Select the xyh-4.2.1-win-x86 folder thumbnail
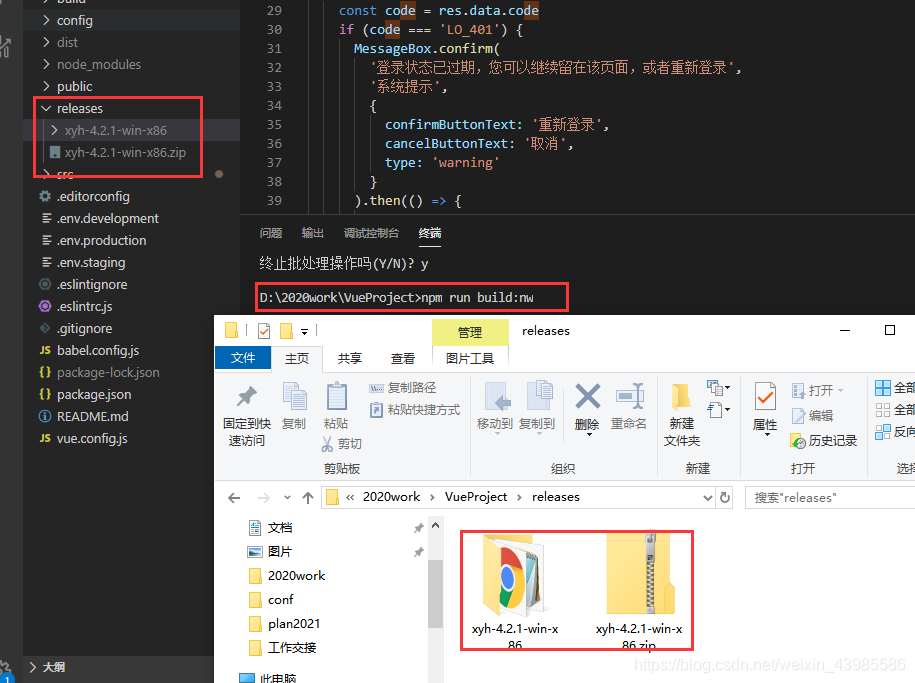915x683 pixels. click(515, 591)
